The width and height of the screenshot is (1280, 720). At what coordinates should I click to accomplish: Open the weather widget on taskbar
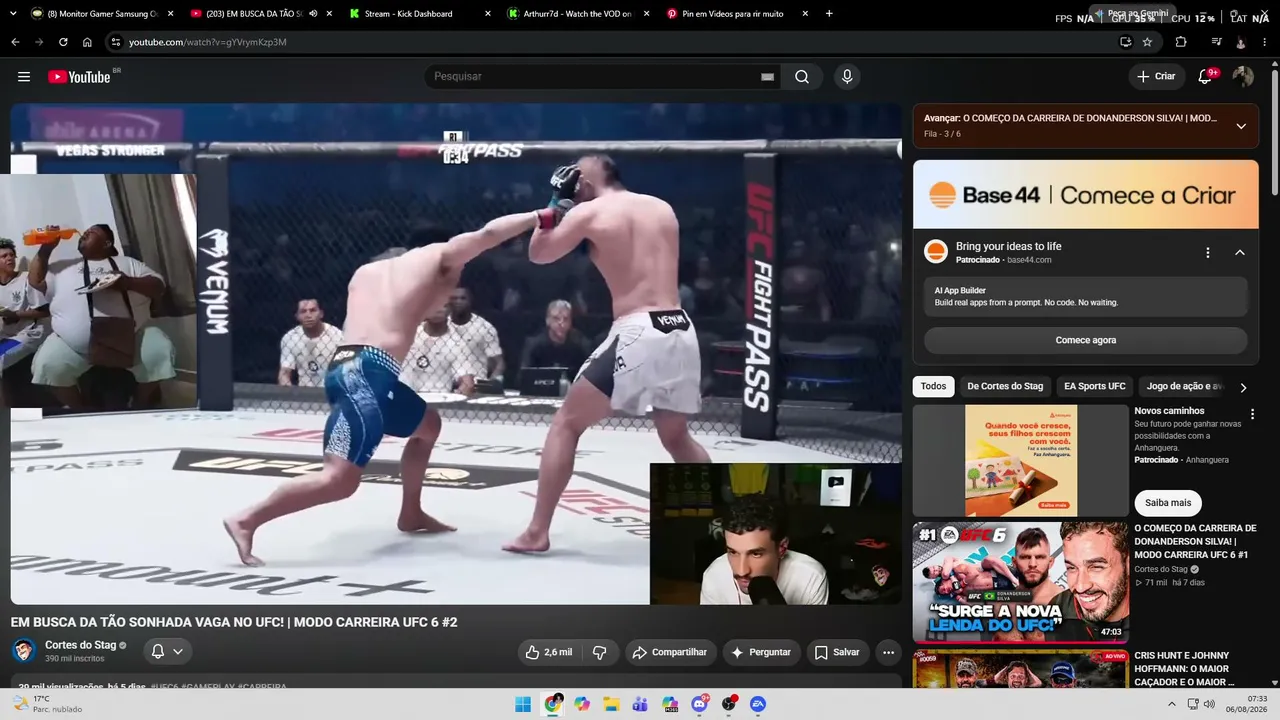tap(45, 704)
